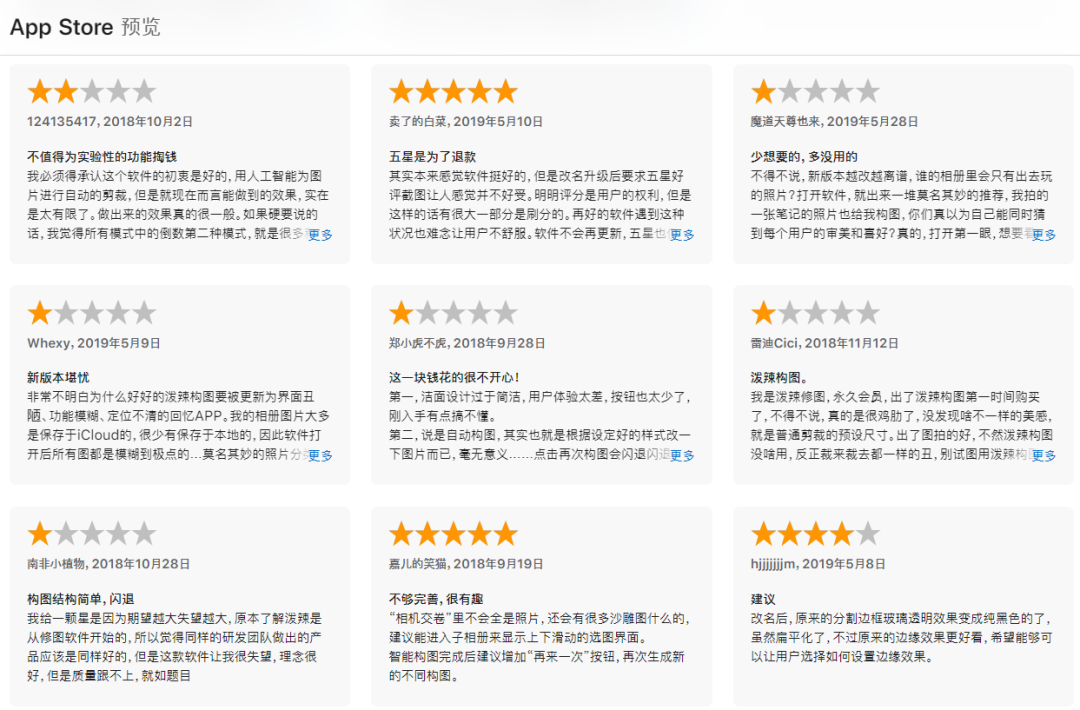Click star rating icon on Whexy's review
1080x710 pixels.
click(x=92, y=313)
